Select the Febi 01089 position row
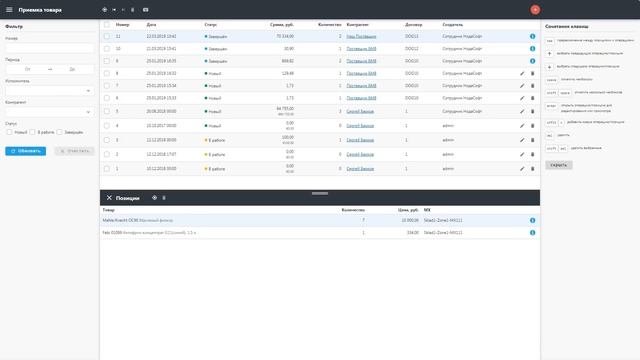640x360 pixels. tap(320, 233)
